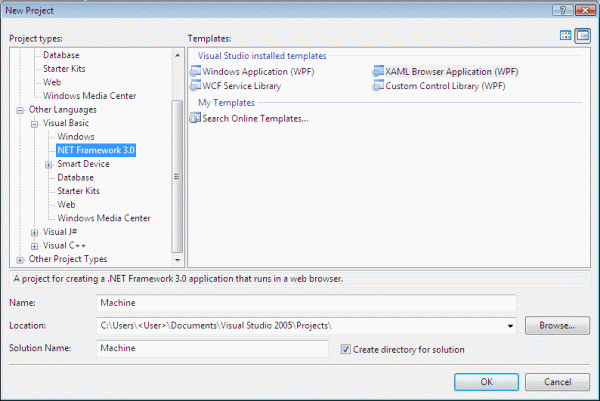Click the 'My Templates' group header
This screenshot has height=401, width=600.
(226, 103)
